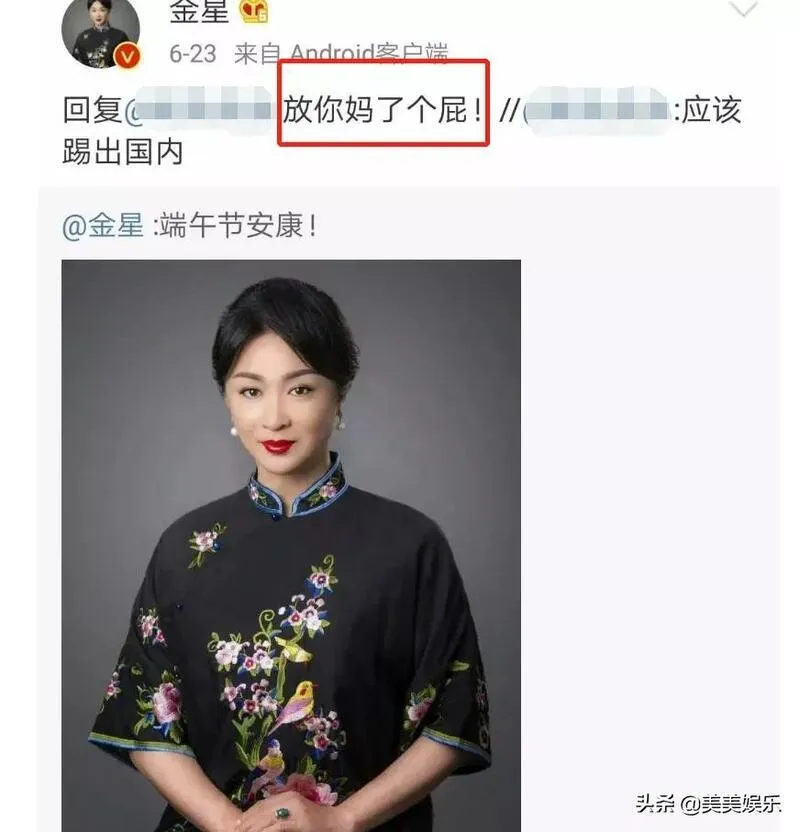The height and width of the screenshot is (832, 800).
Task: Expand the post options chevron arrow
Action: (744, 8)
